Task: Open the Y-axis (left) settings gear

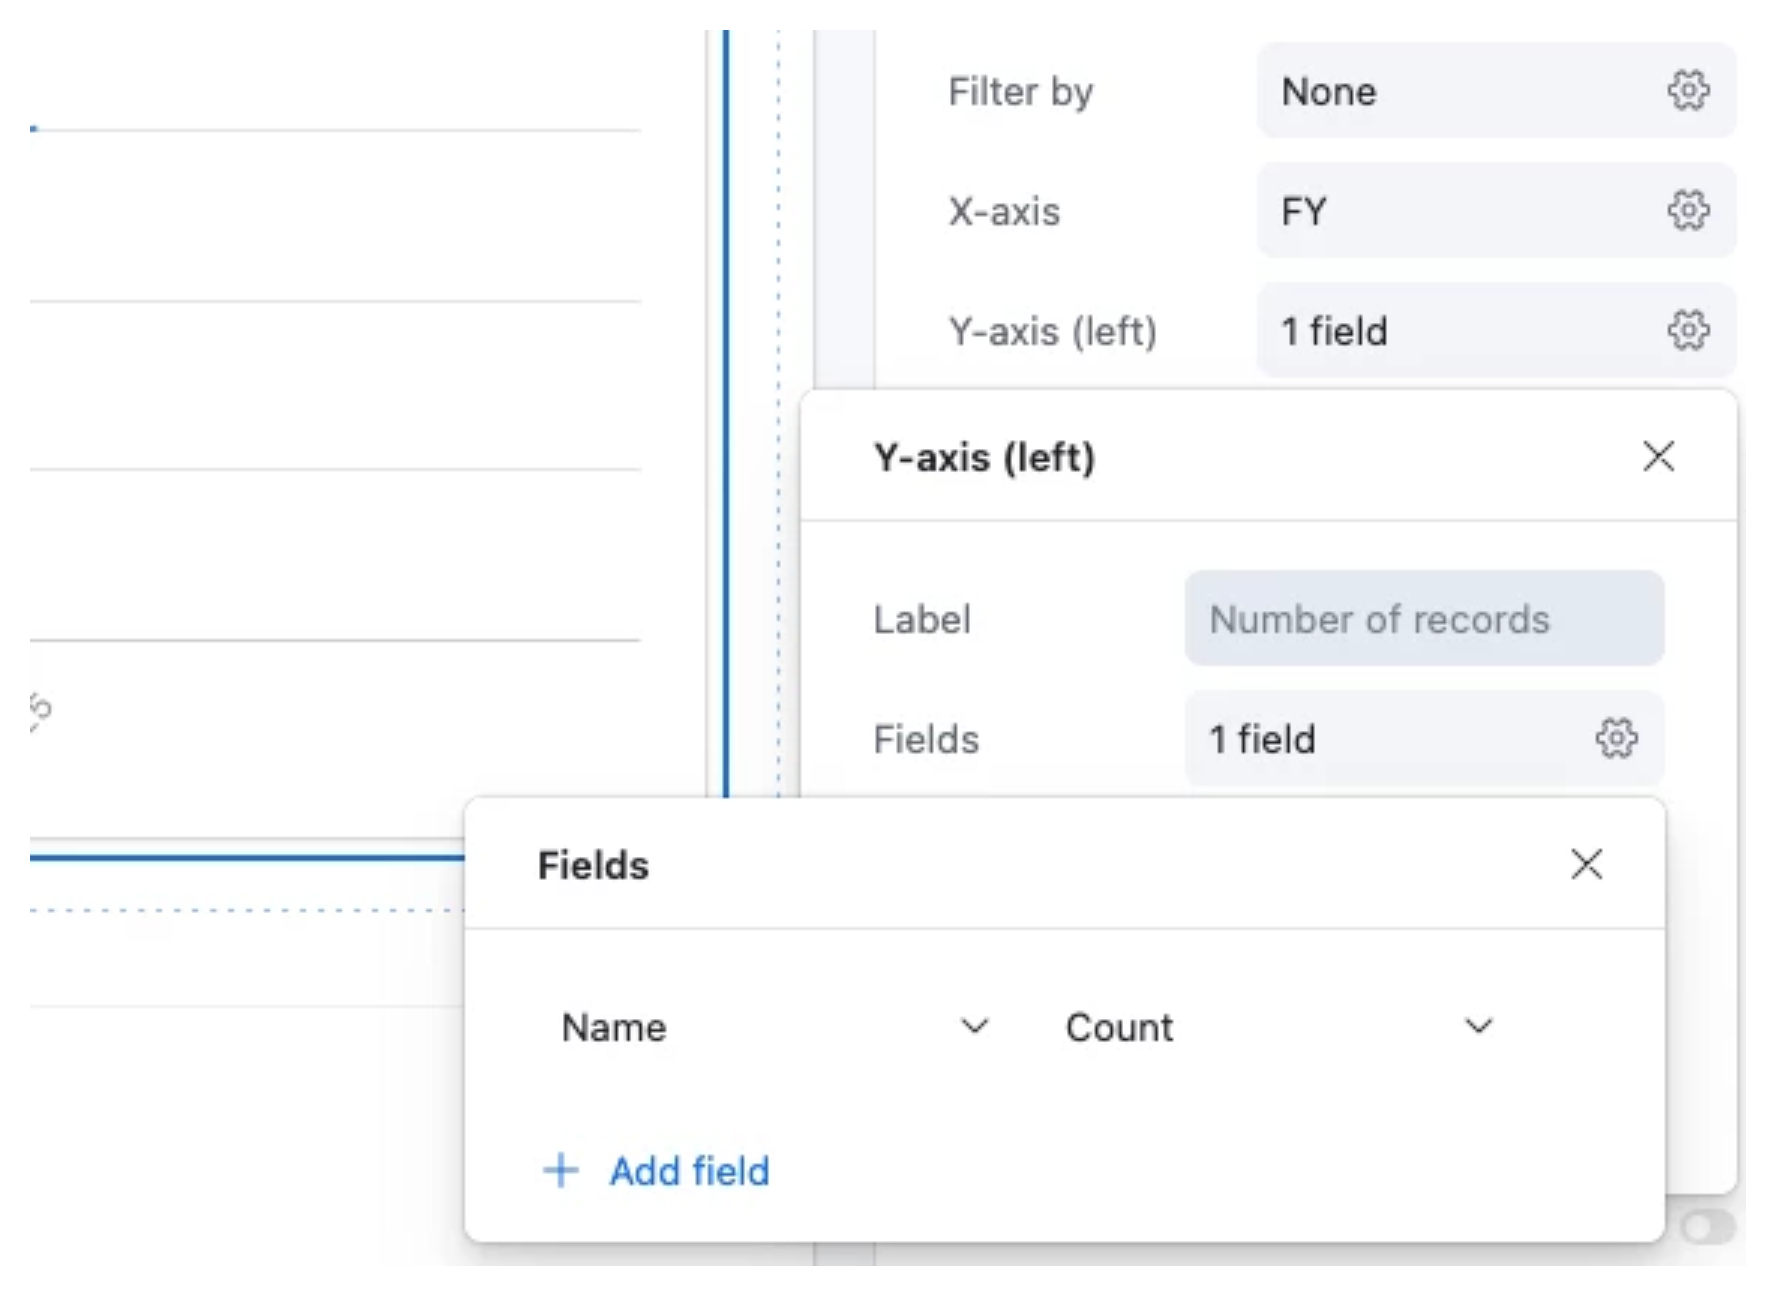Action: point(1688,331)
